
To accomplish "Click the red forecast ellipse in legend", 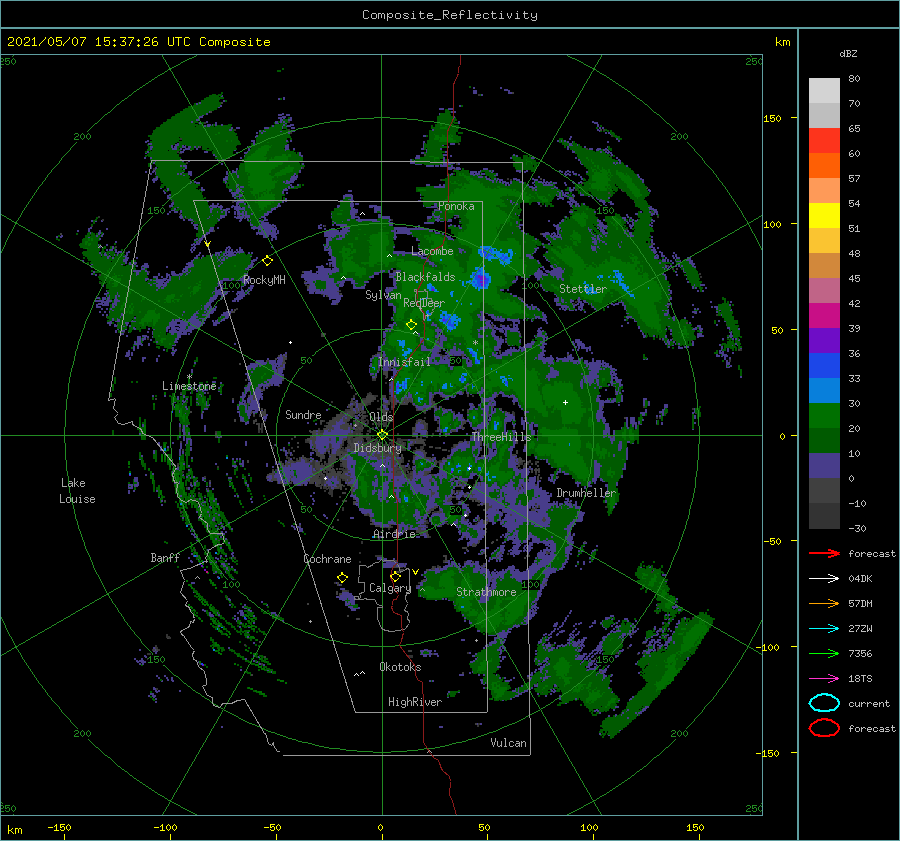I will pos(824,728).
